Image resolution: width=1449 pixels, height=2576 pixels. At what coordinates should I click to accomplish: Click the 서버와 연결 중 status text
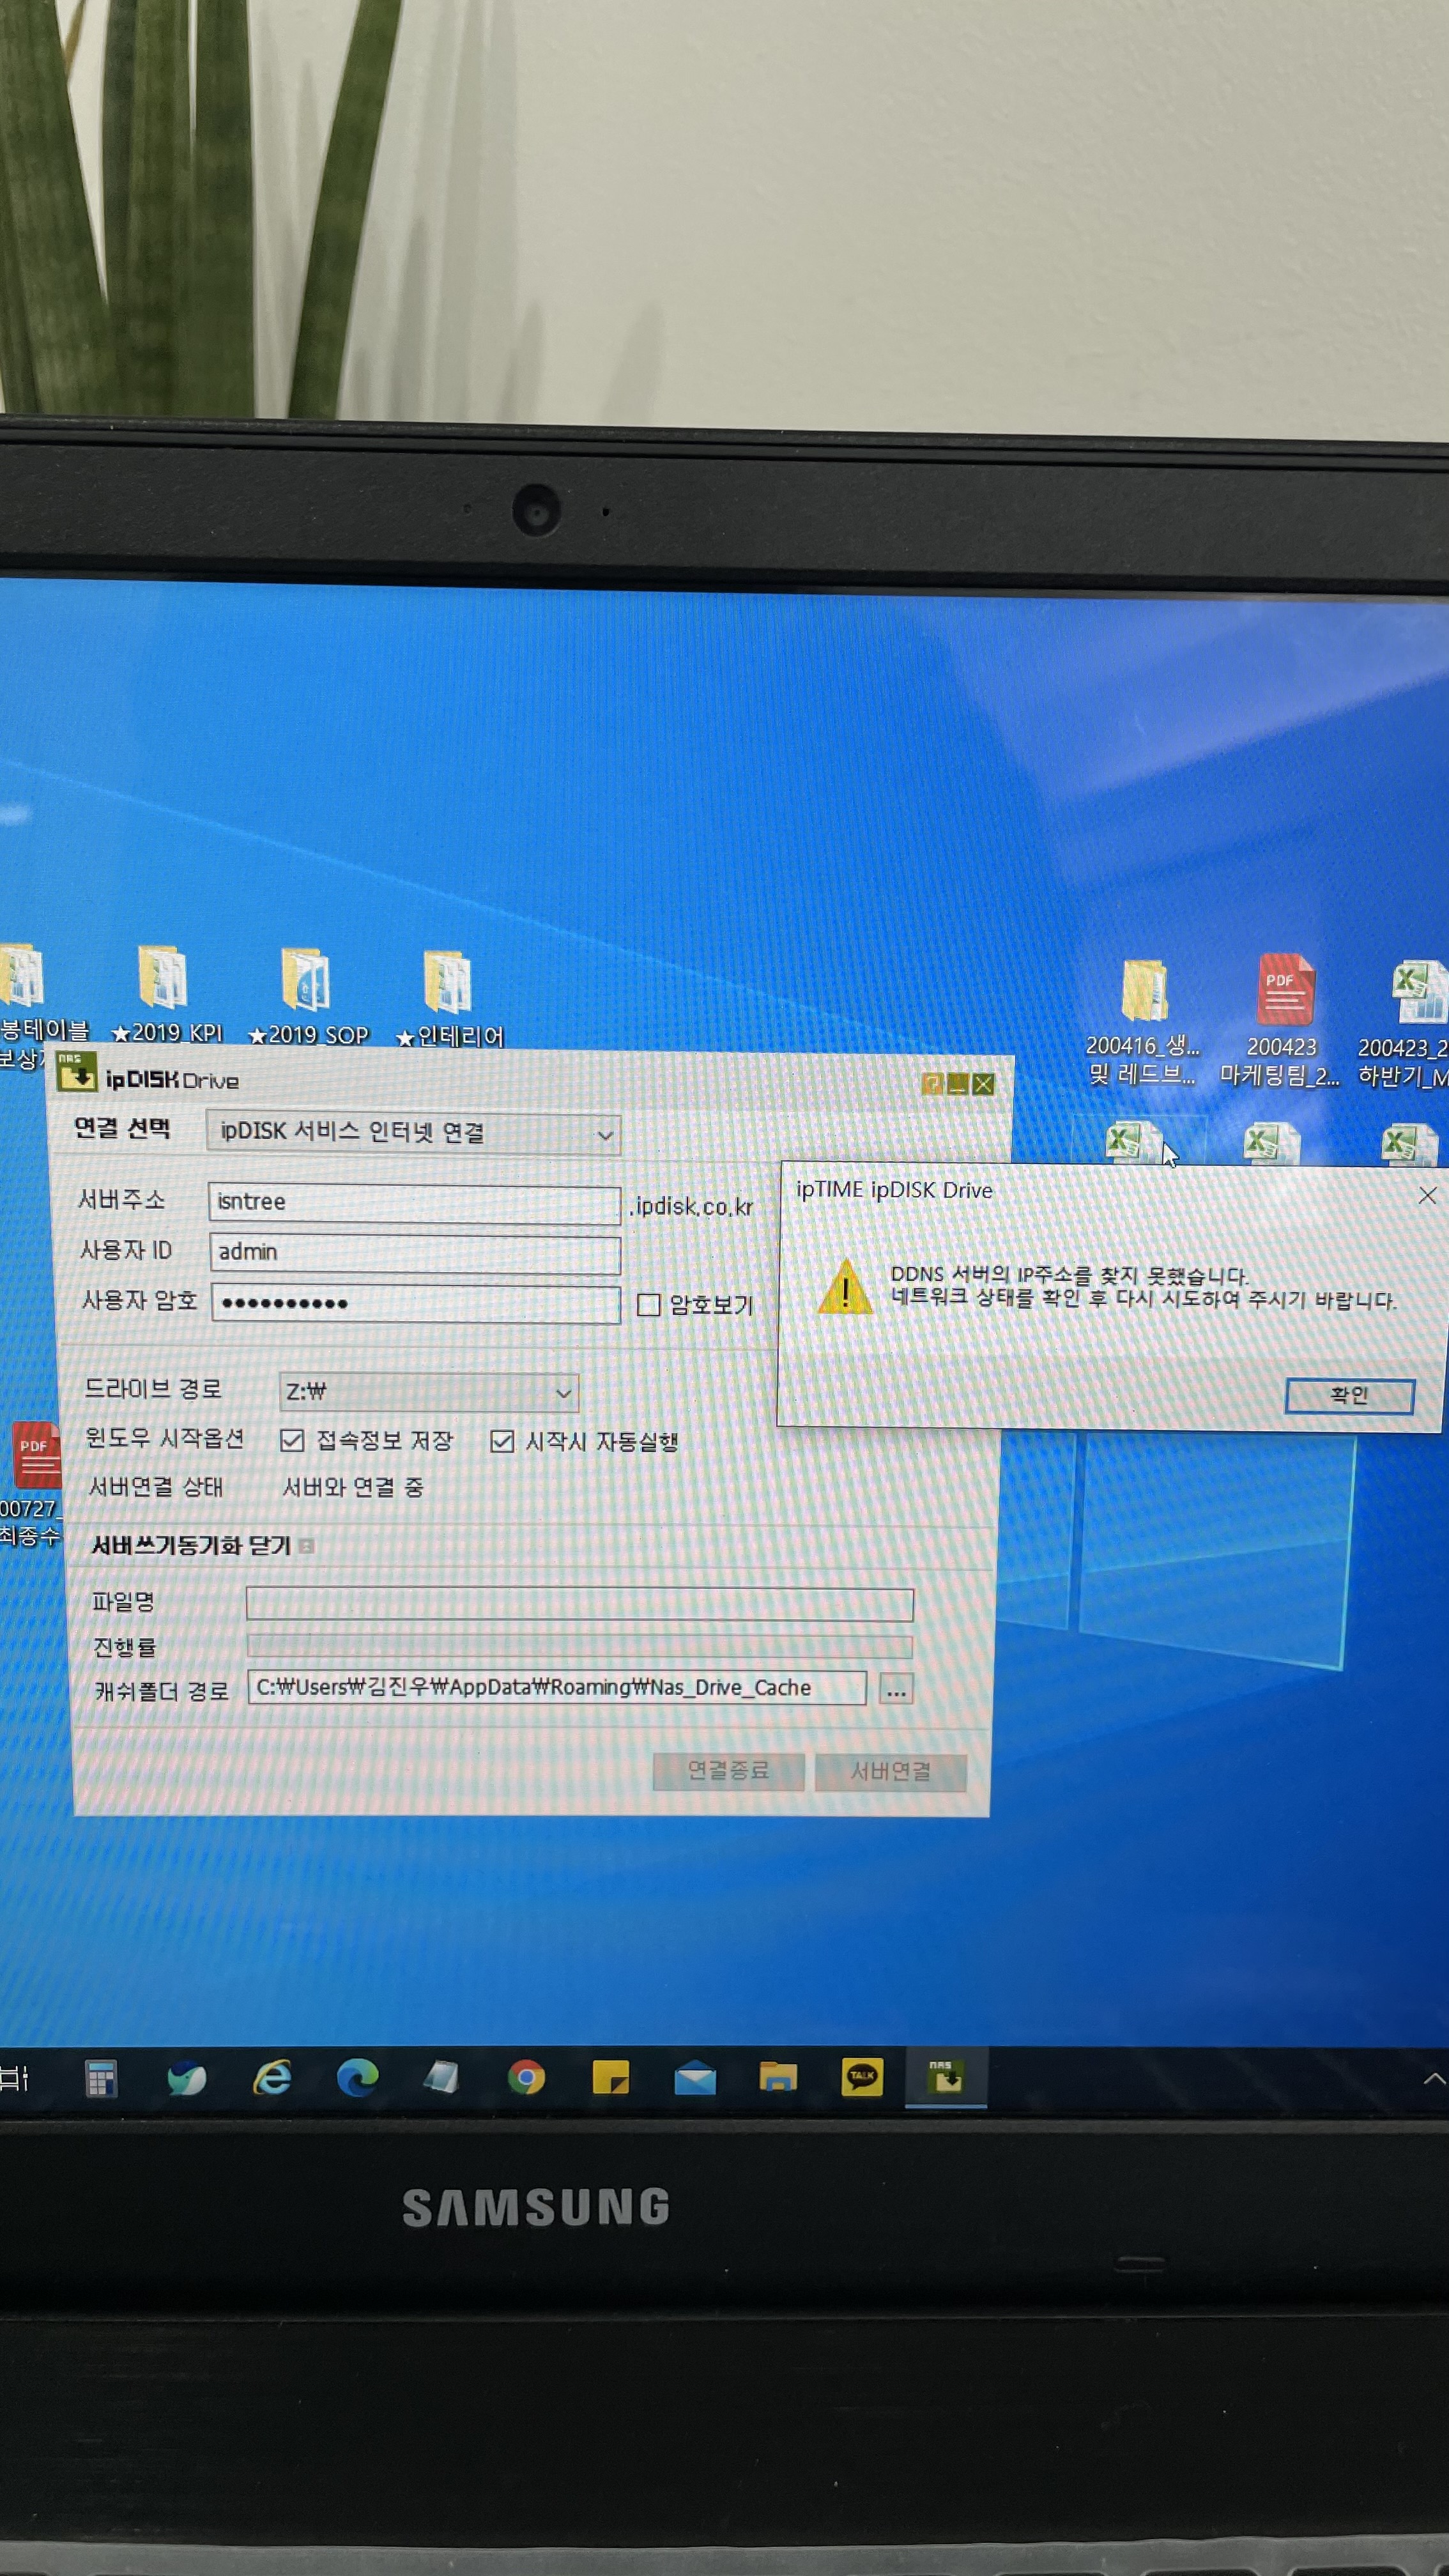pos(353,1487)
